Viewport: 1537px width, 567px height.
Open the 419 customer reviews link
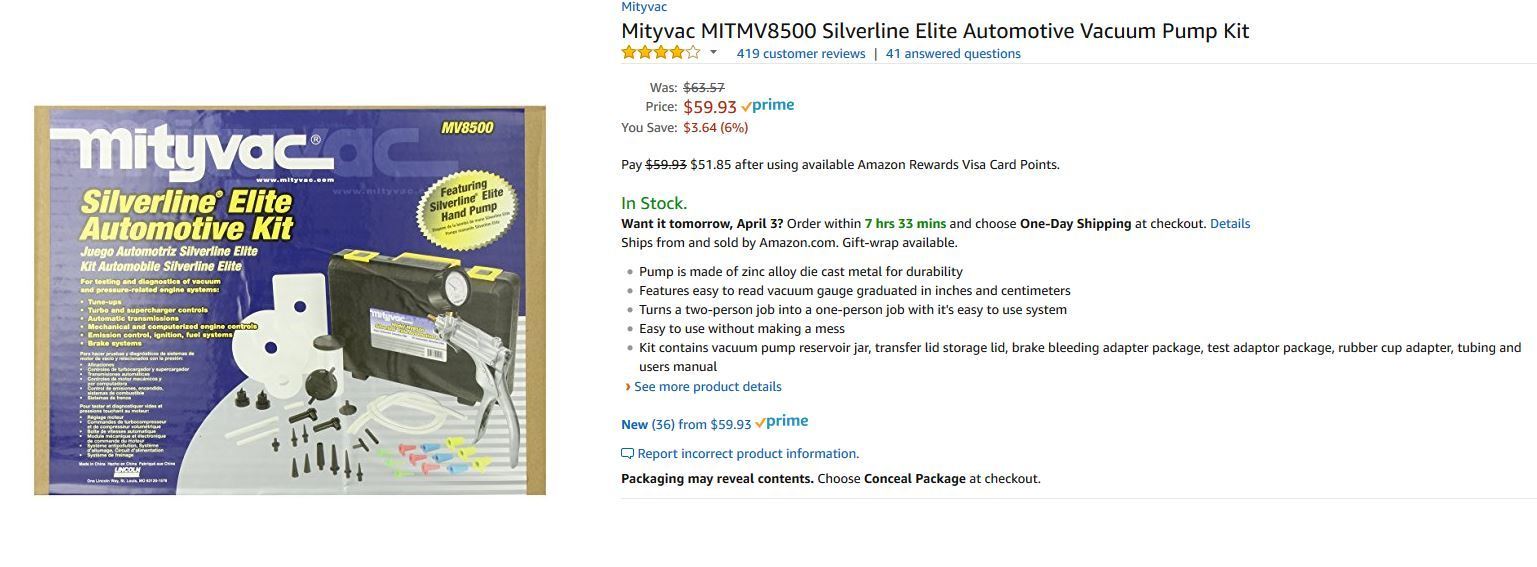coord(801,54)
